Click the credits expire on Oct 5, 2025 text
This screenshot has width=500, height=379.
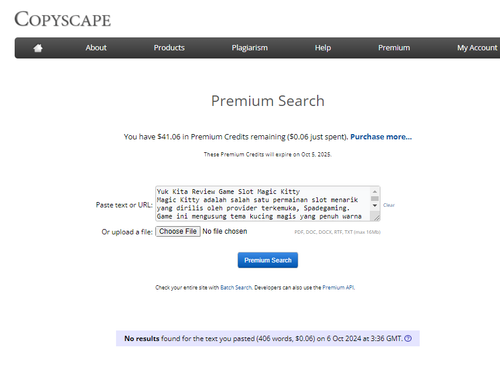point(268,154)
